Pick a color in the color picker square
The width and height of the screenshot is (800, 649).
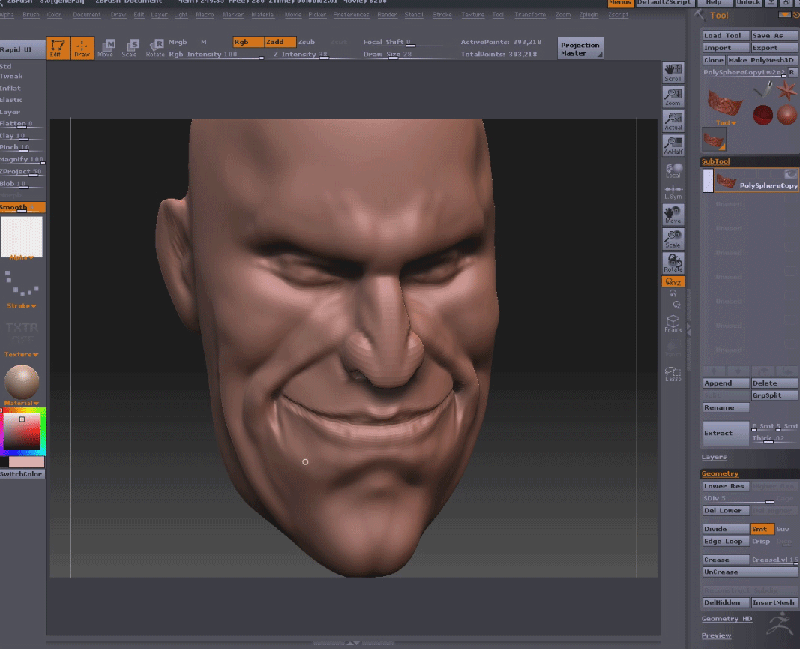click(21, 432)
